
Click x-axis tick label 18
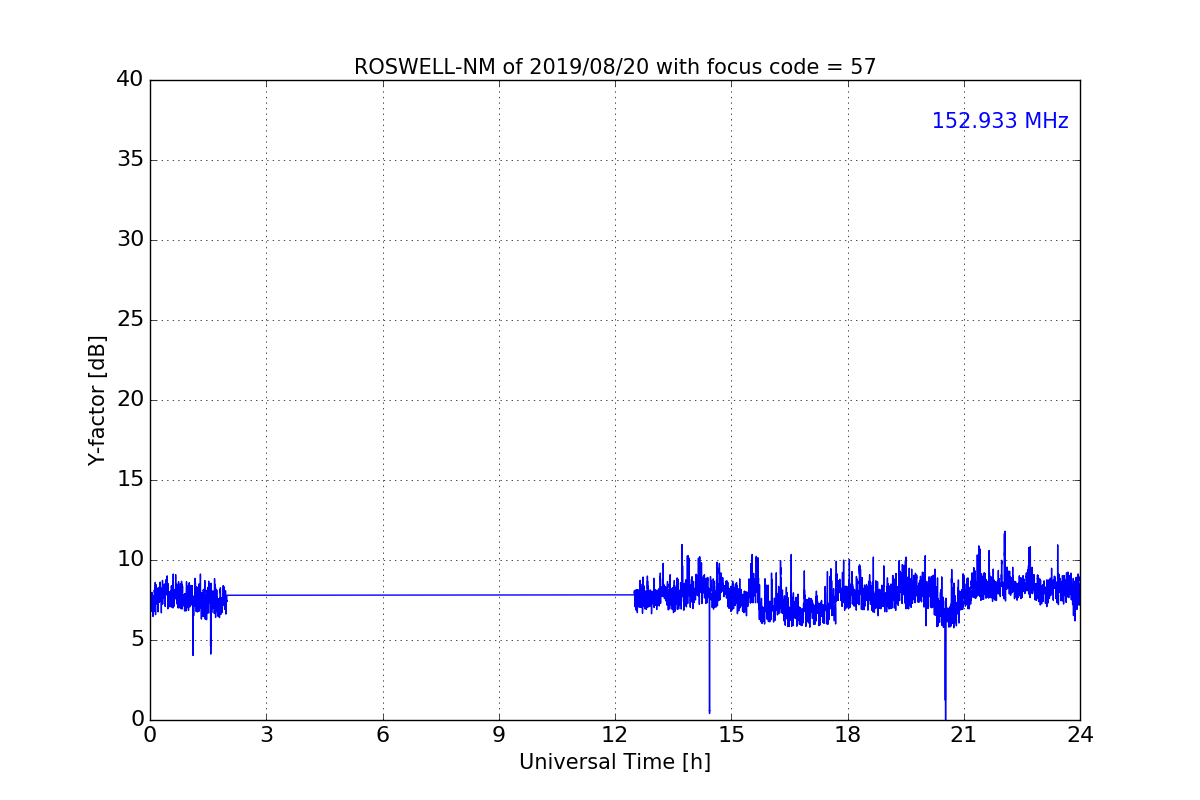pos(848,735)
